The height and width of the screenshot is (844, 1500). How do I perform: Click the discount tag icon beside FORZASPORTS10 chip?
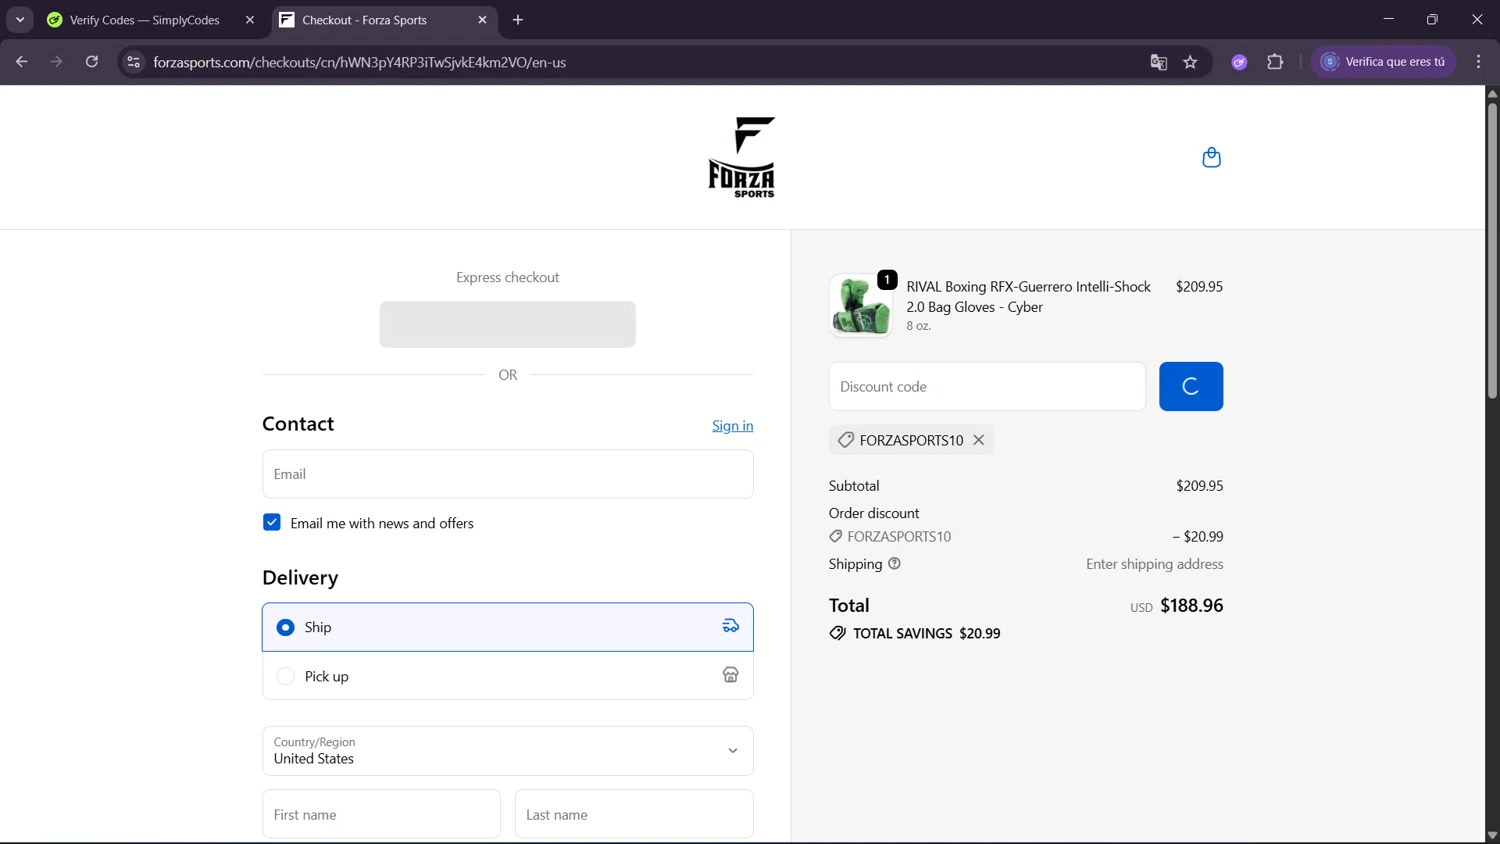tap(846, 440)
